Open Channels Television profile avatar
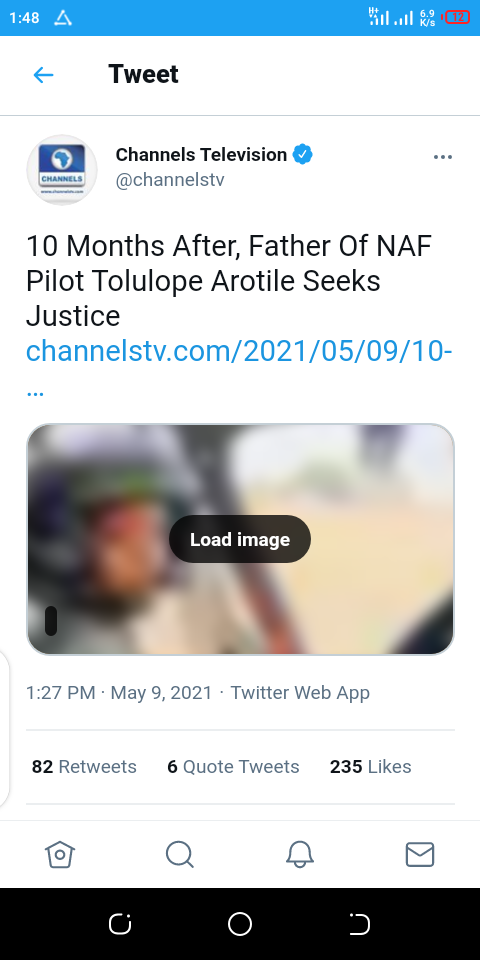 coord(62,170)
